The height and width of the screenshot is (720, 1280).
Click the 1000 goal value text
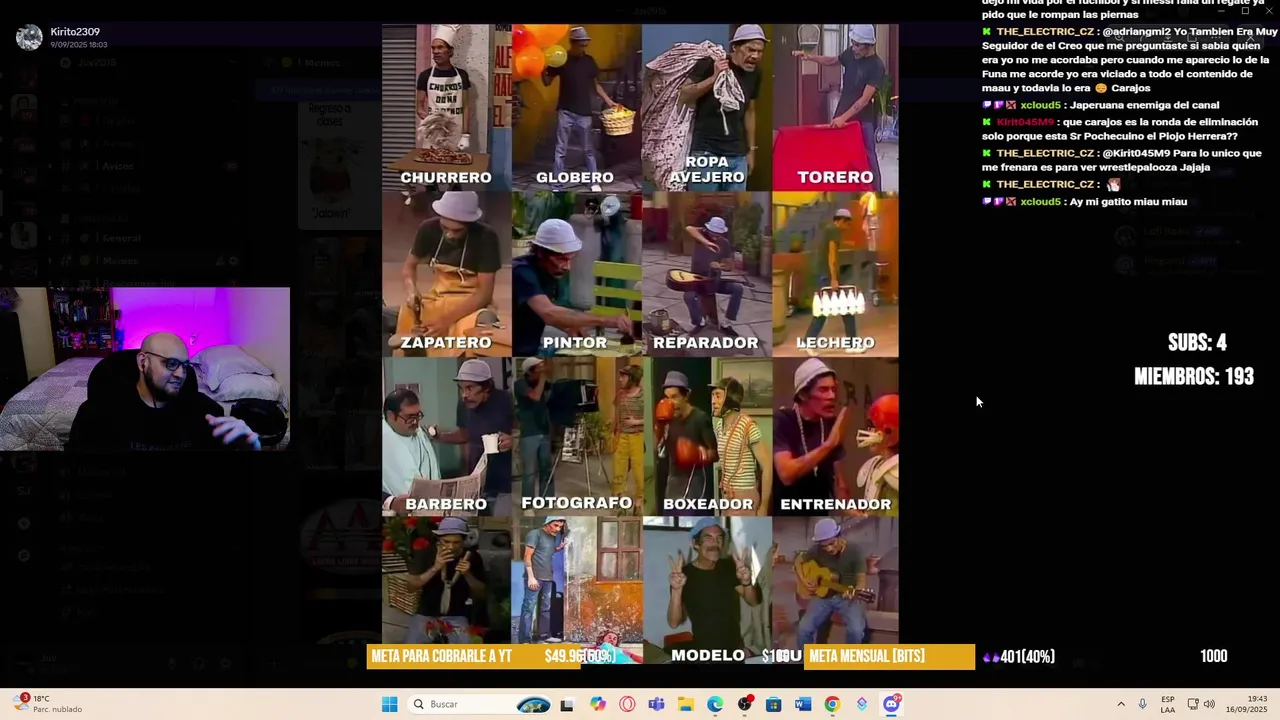(1213, 657)
